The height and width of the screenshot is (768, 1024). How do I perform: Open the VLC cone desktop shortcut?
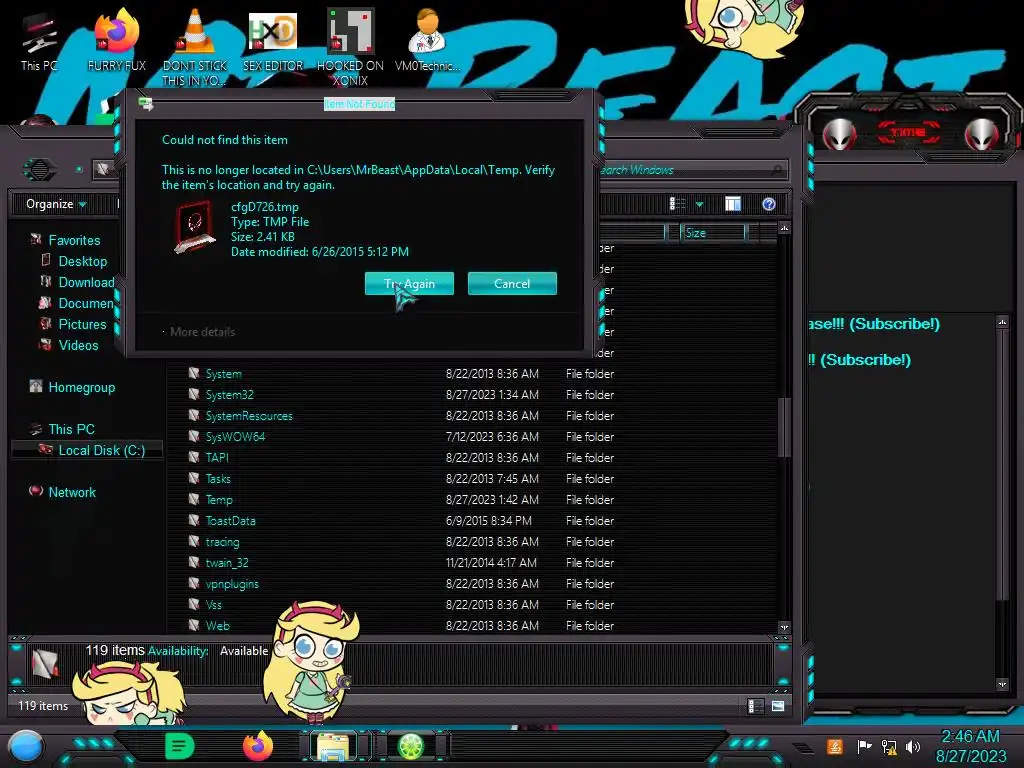(x=195, y=47)
